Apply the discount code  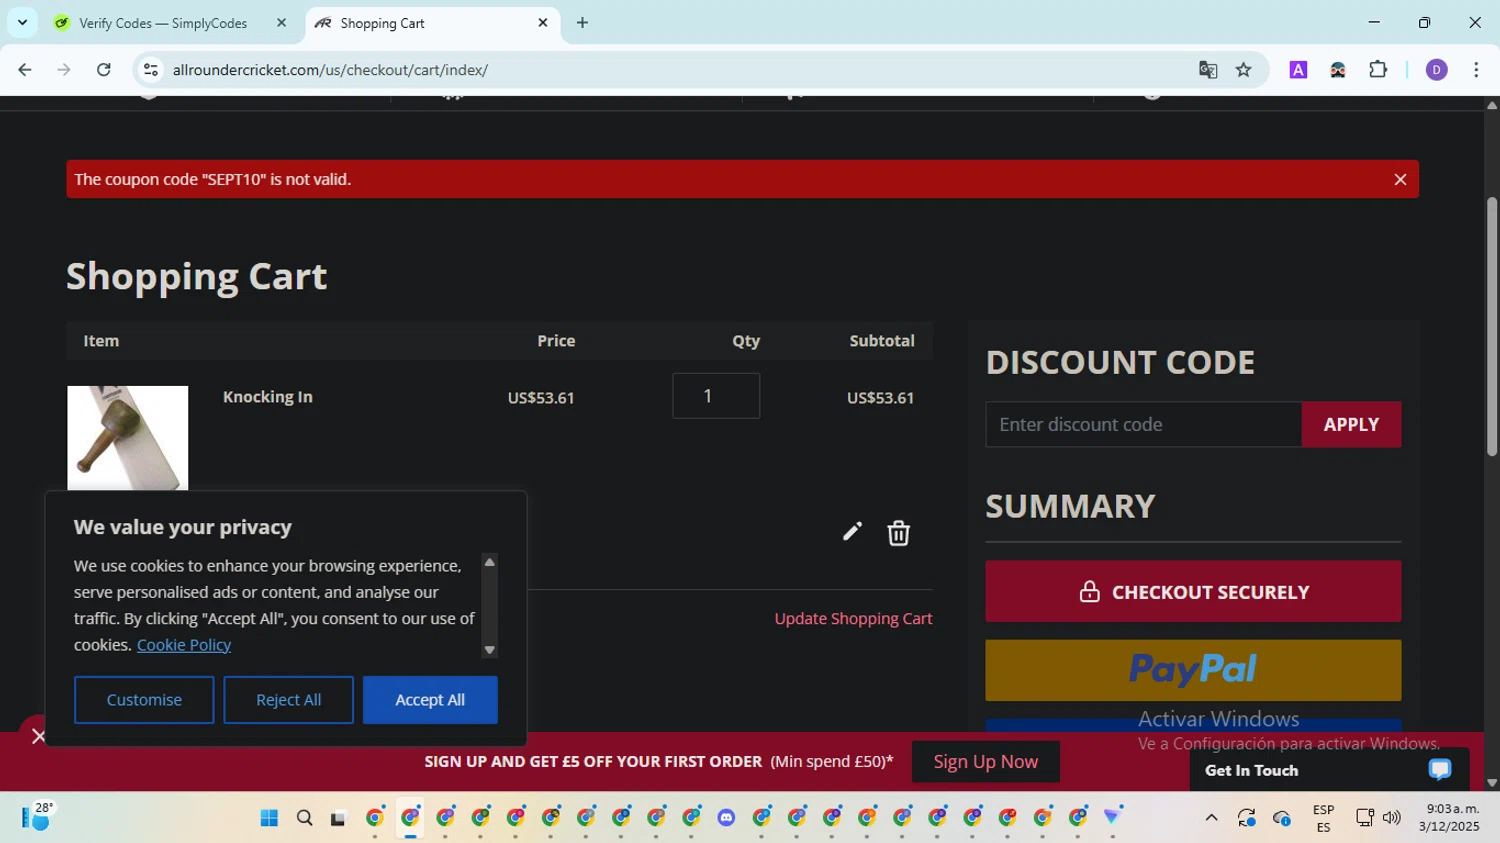coord(1351,425)
